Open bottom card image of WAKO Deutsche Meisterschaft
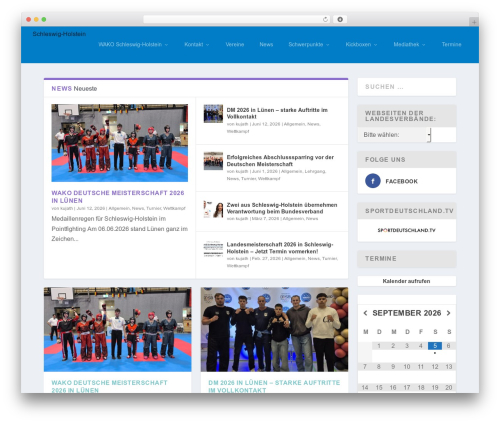This screenshot has width=500, height=423. [118, 329]
